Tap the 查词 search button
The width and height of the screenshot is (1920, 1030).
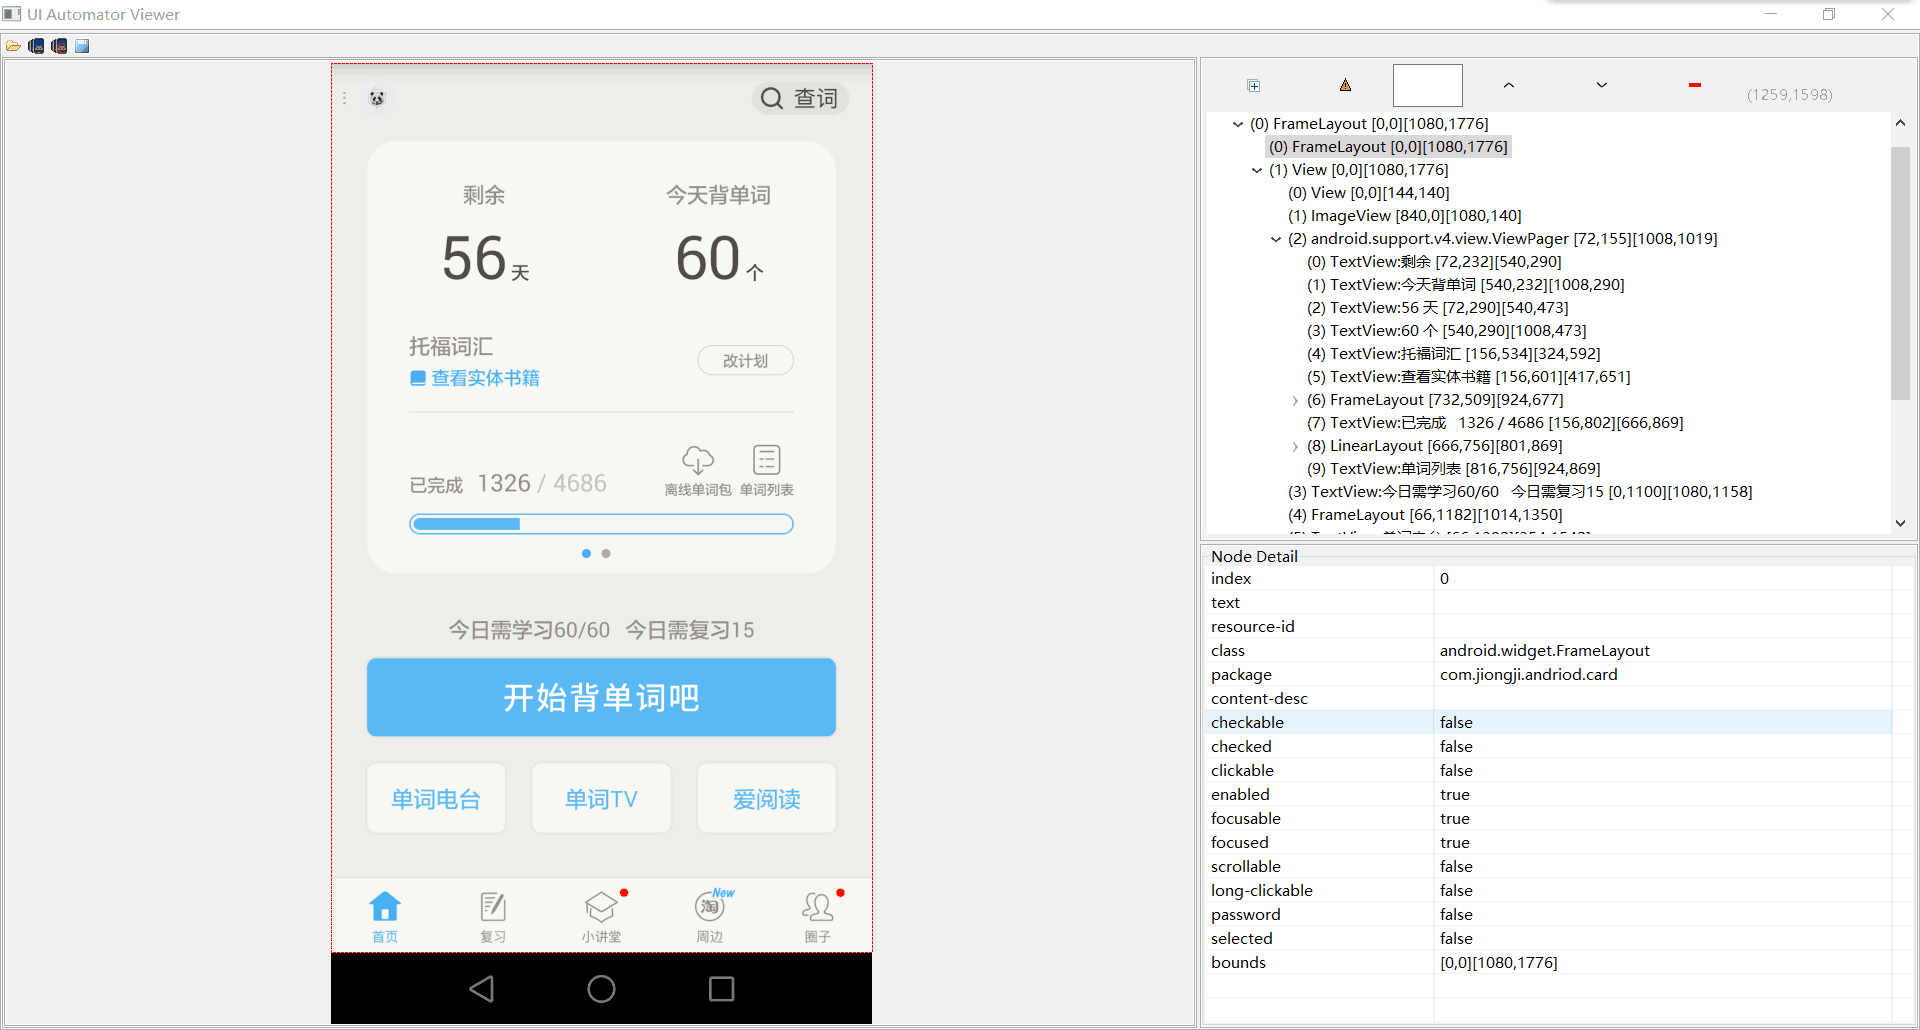[800, 98]
